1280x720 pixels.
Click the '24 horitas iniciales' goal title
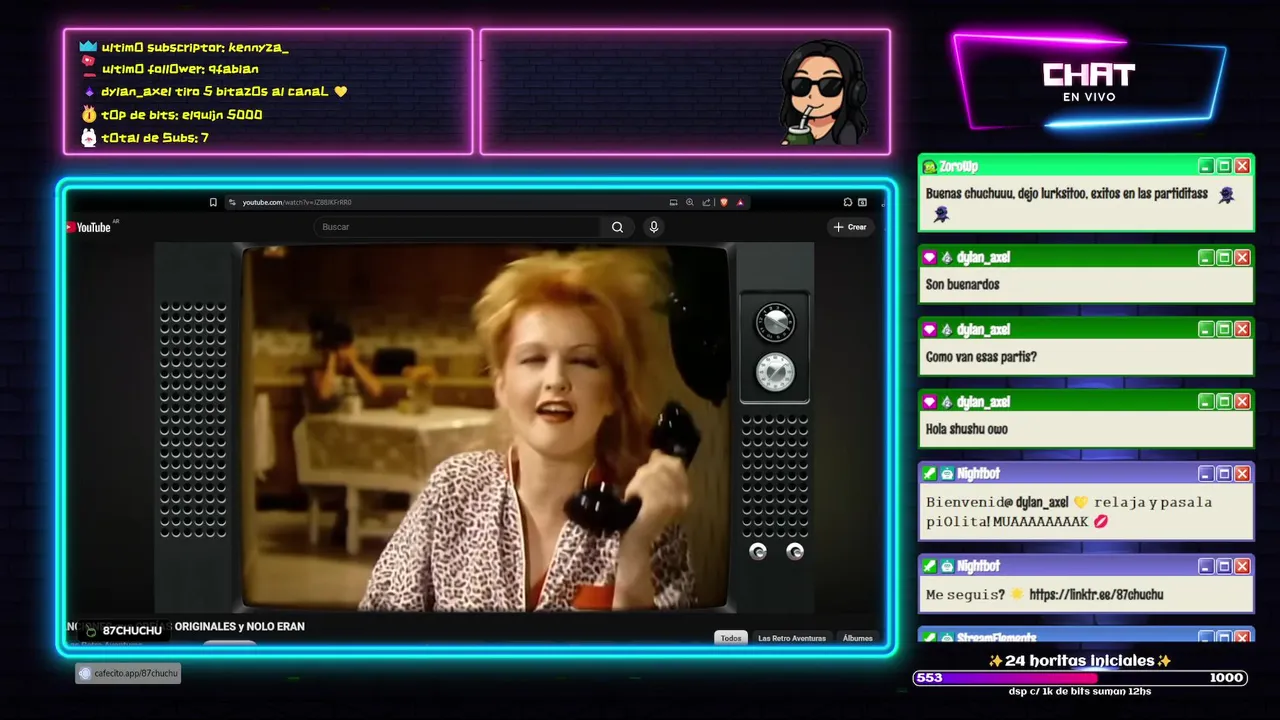pyautogui.click(x=1079, y=661)
